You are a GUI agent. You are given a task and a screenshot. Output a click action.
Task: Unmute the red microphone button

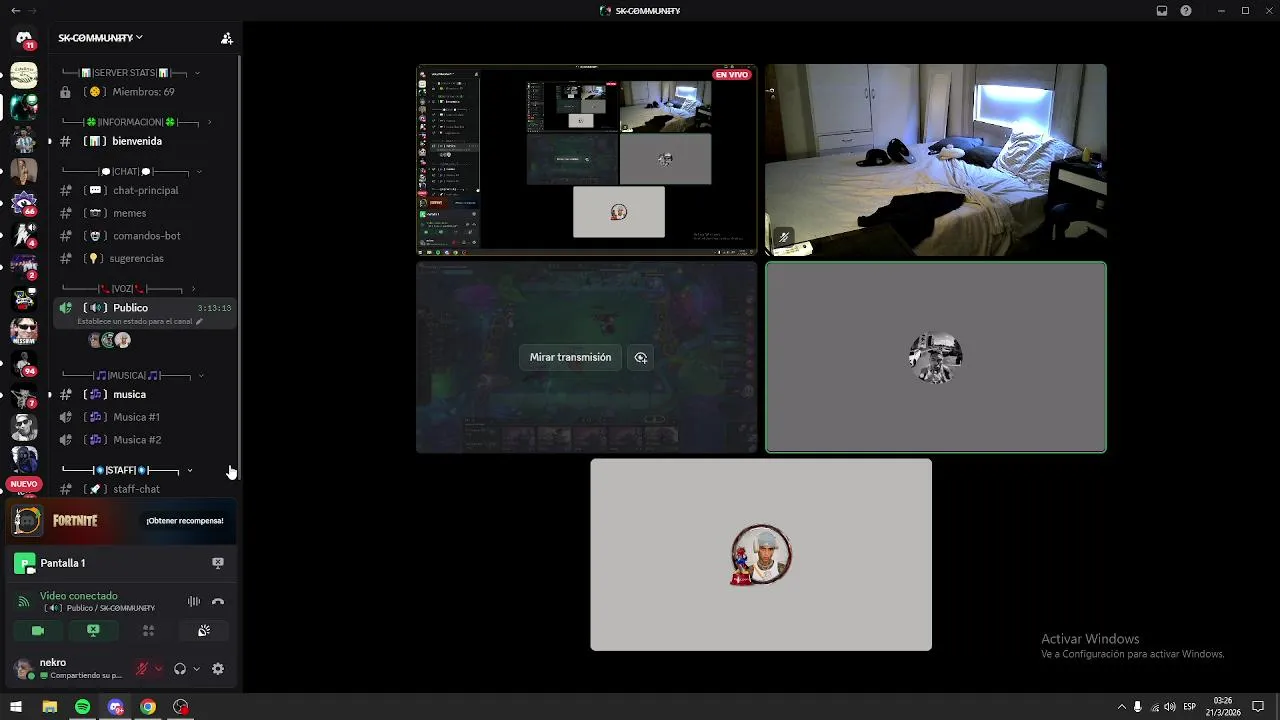142,669
